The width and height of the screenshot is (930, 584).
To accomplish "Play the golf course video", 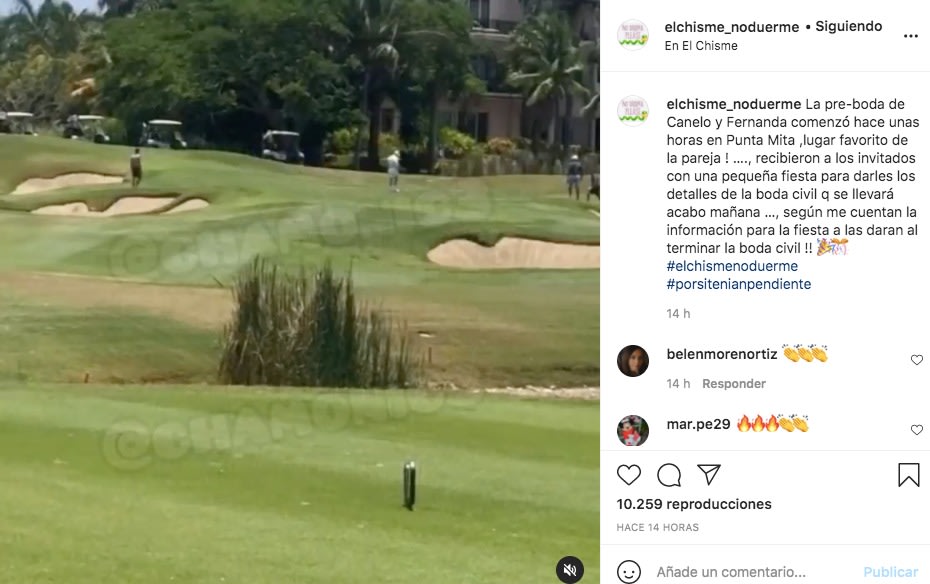I will click(x=300, y=292).
